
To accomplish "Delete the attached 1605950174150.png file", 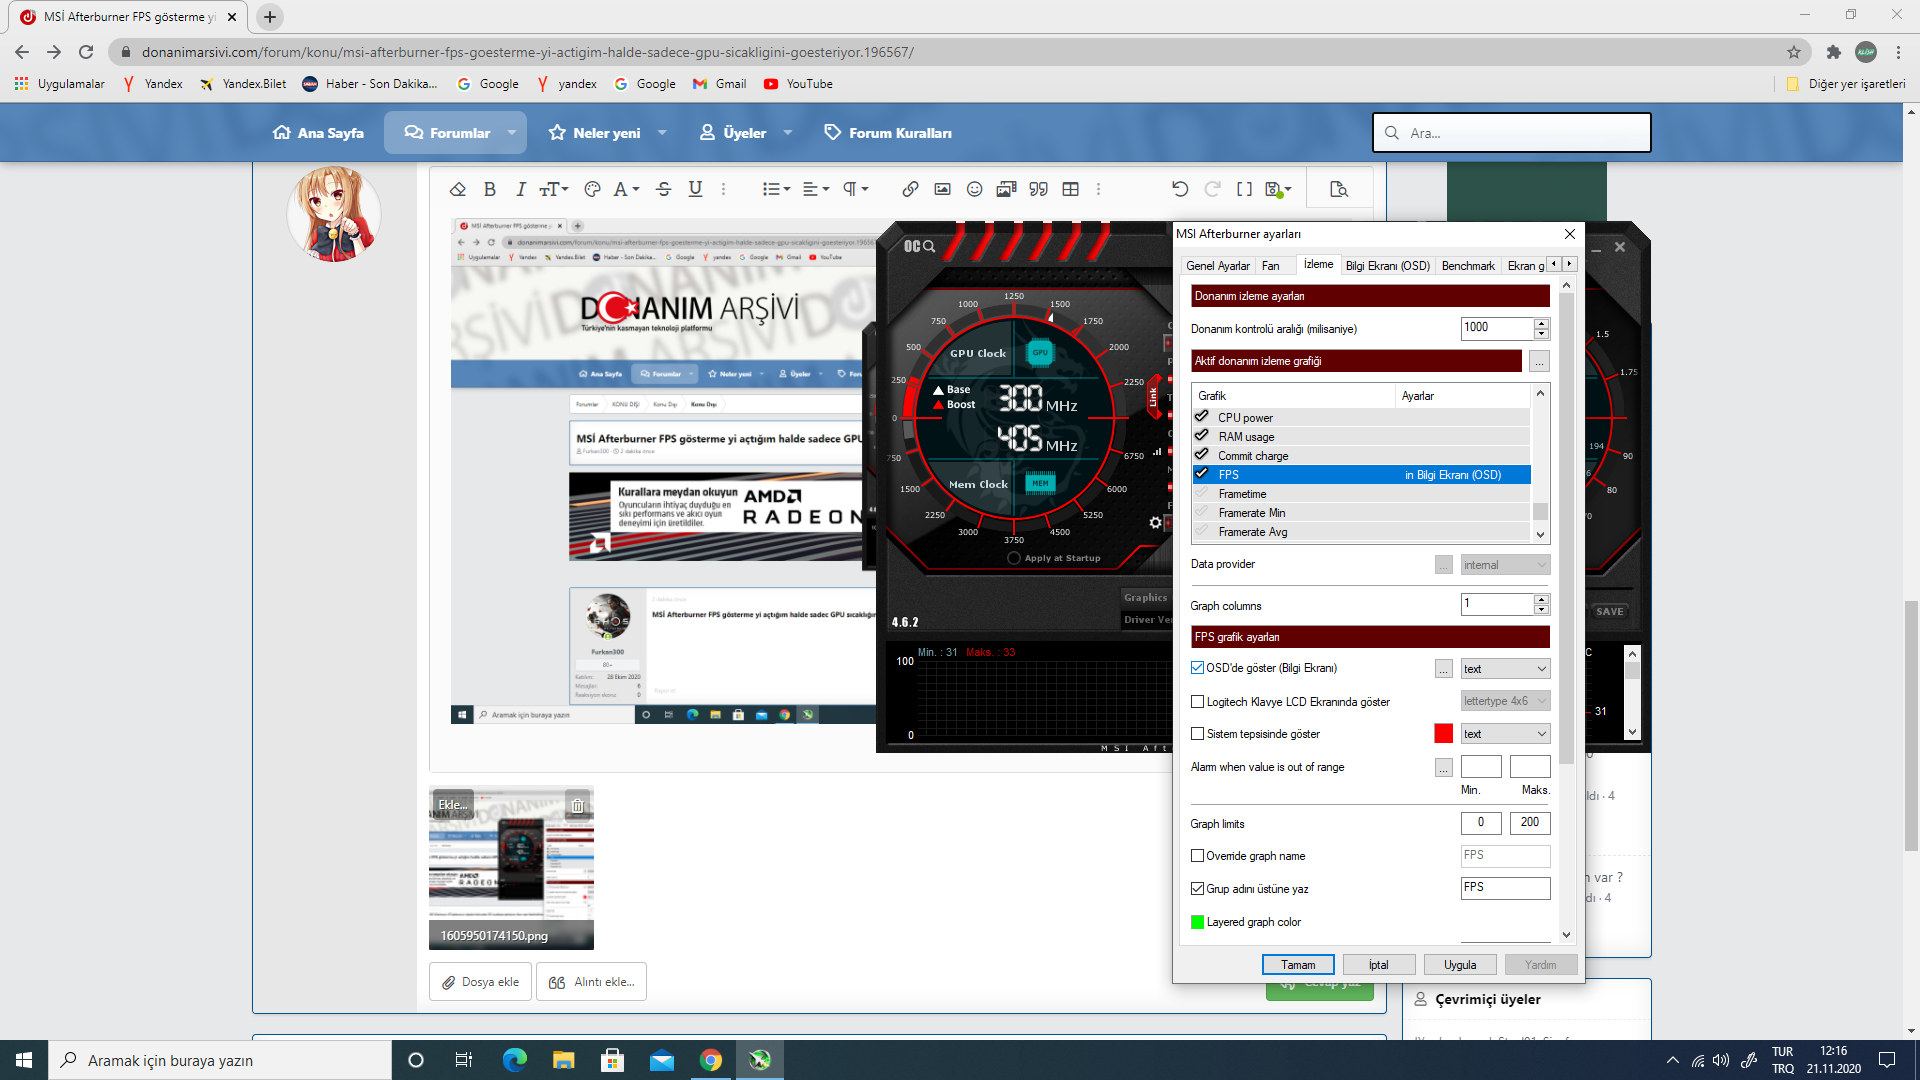I will pyautogui.click(x=577, y=805).
